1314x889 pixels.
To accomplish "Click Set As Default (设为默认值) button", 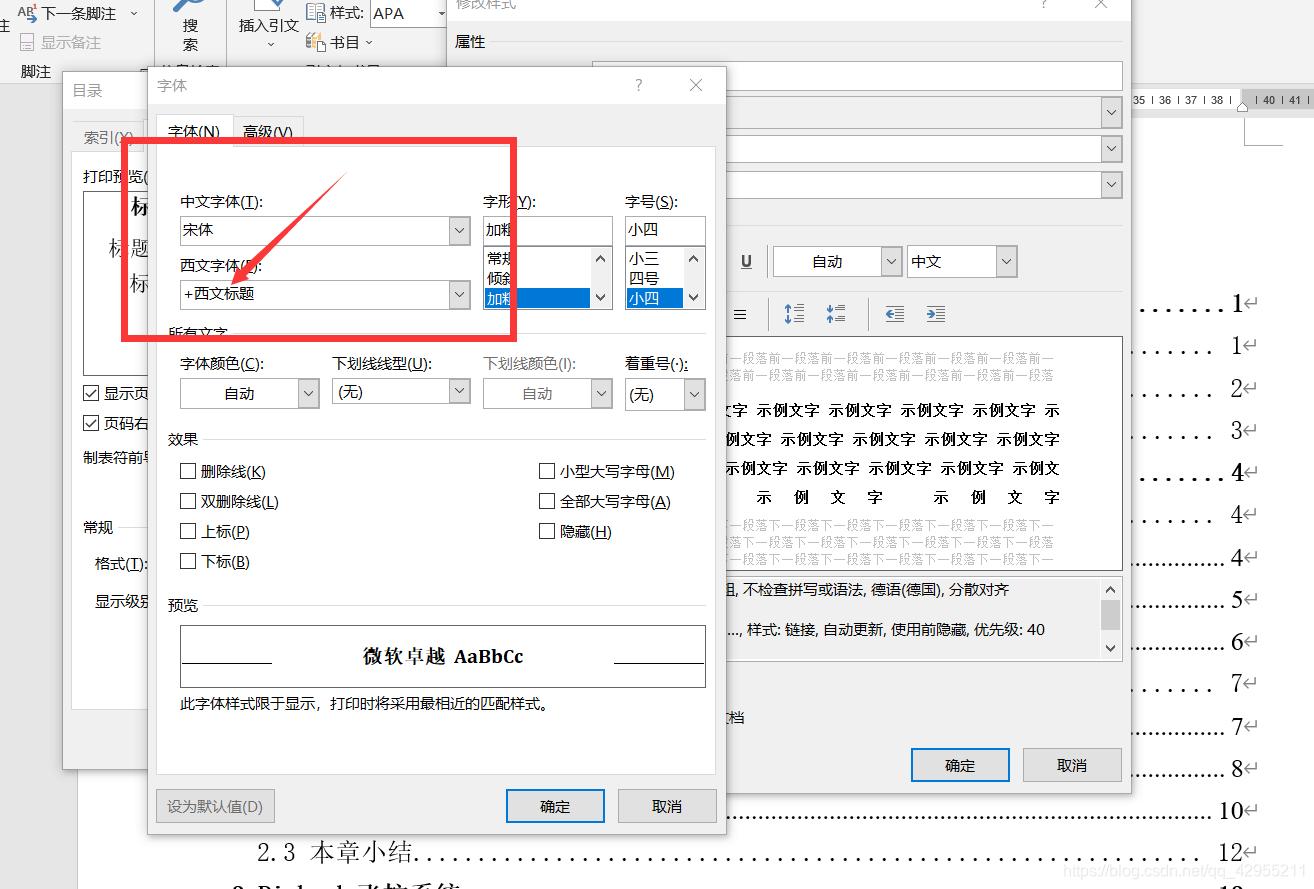I will 215,806.
